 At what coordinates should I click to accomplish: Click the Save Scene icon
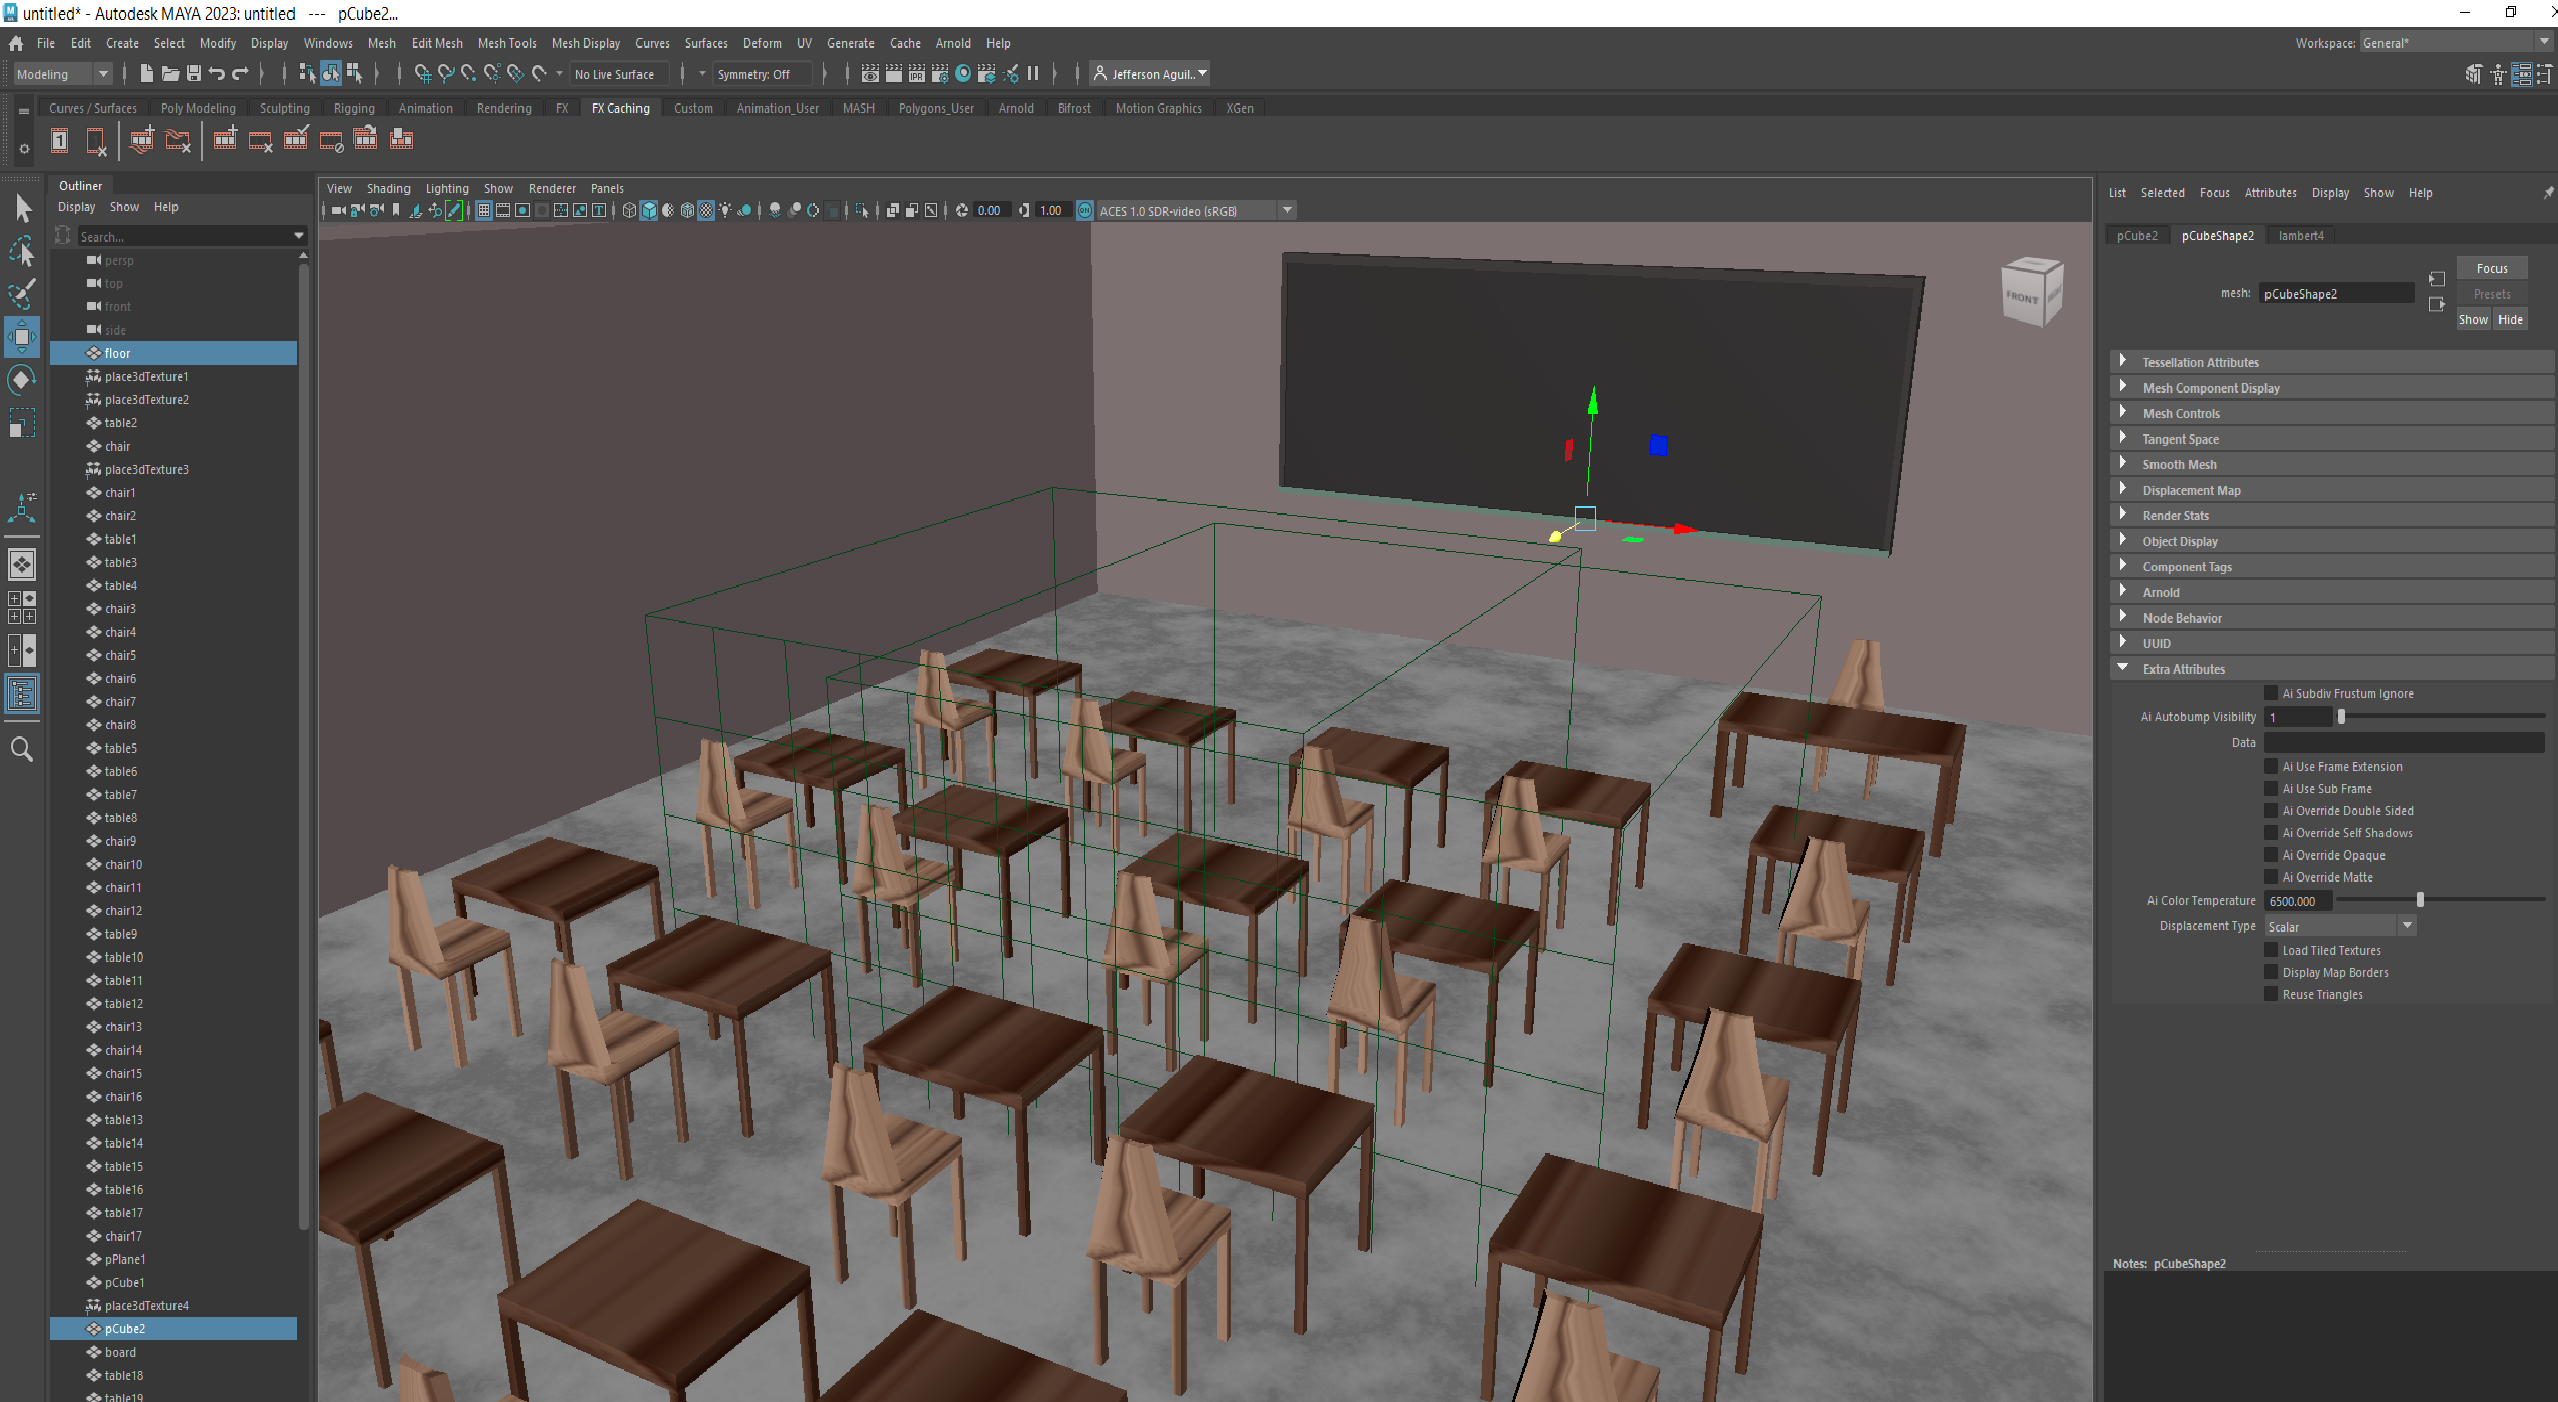[x=194, y=73]
